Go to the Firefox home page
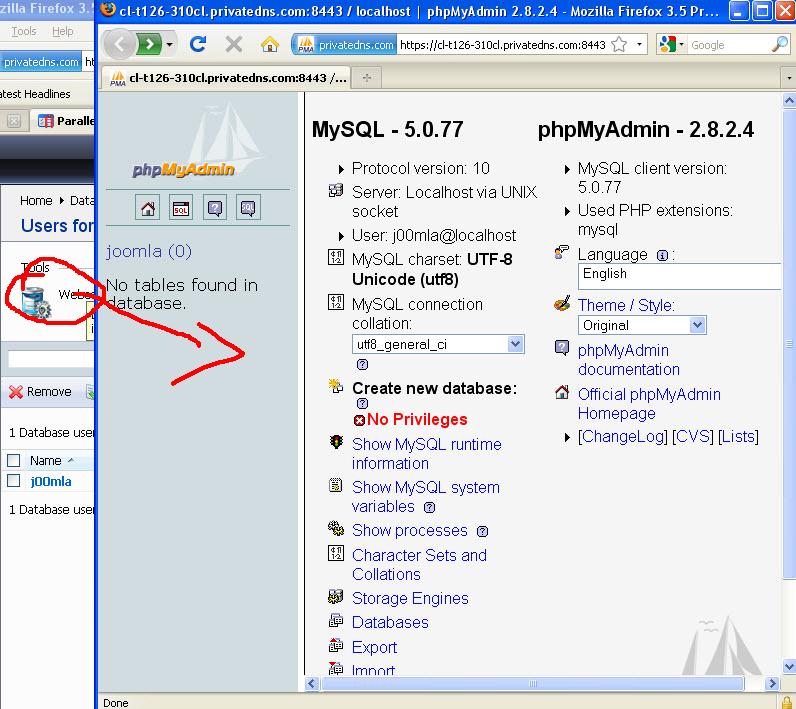The width and height of the screenshot is (796, 709). pos(270,45)
